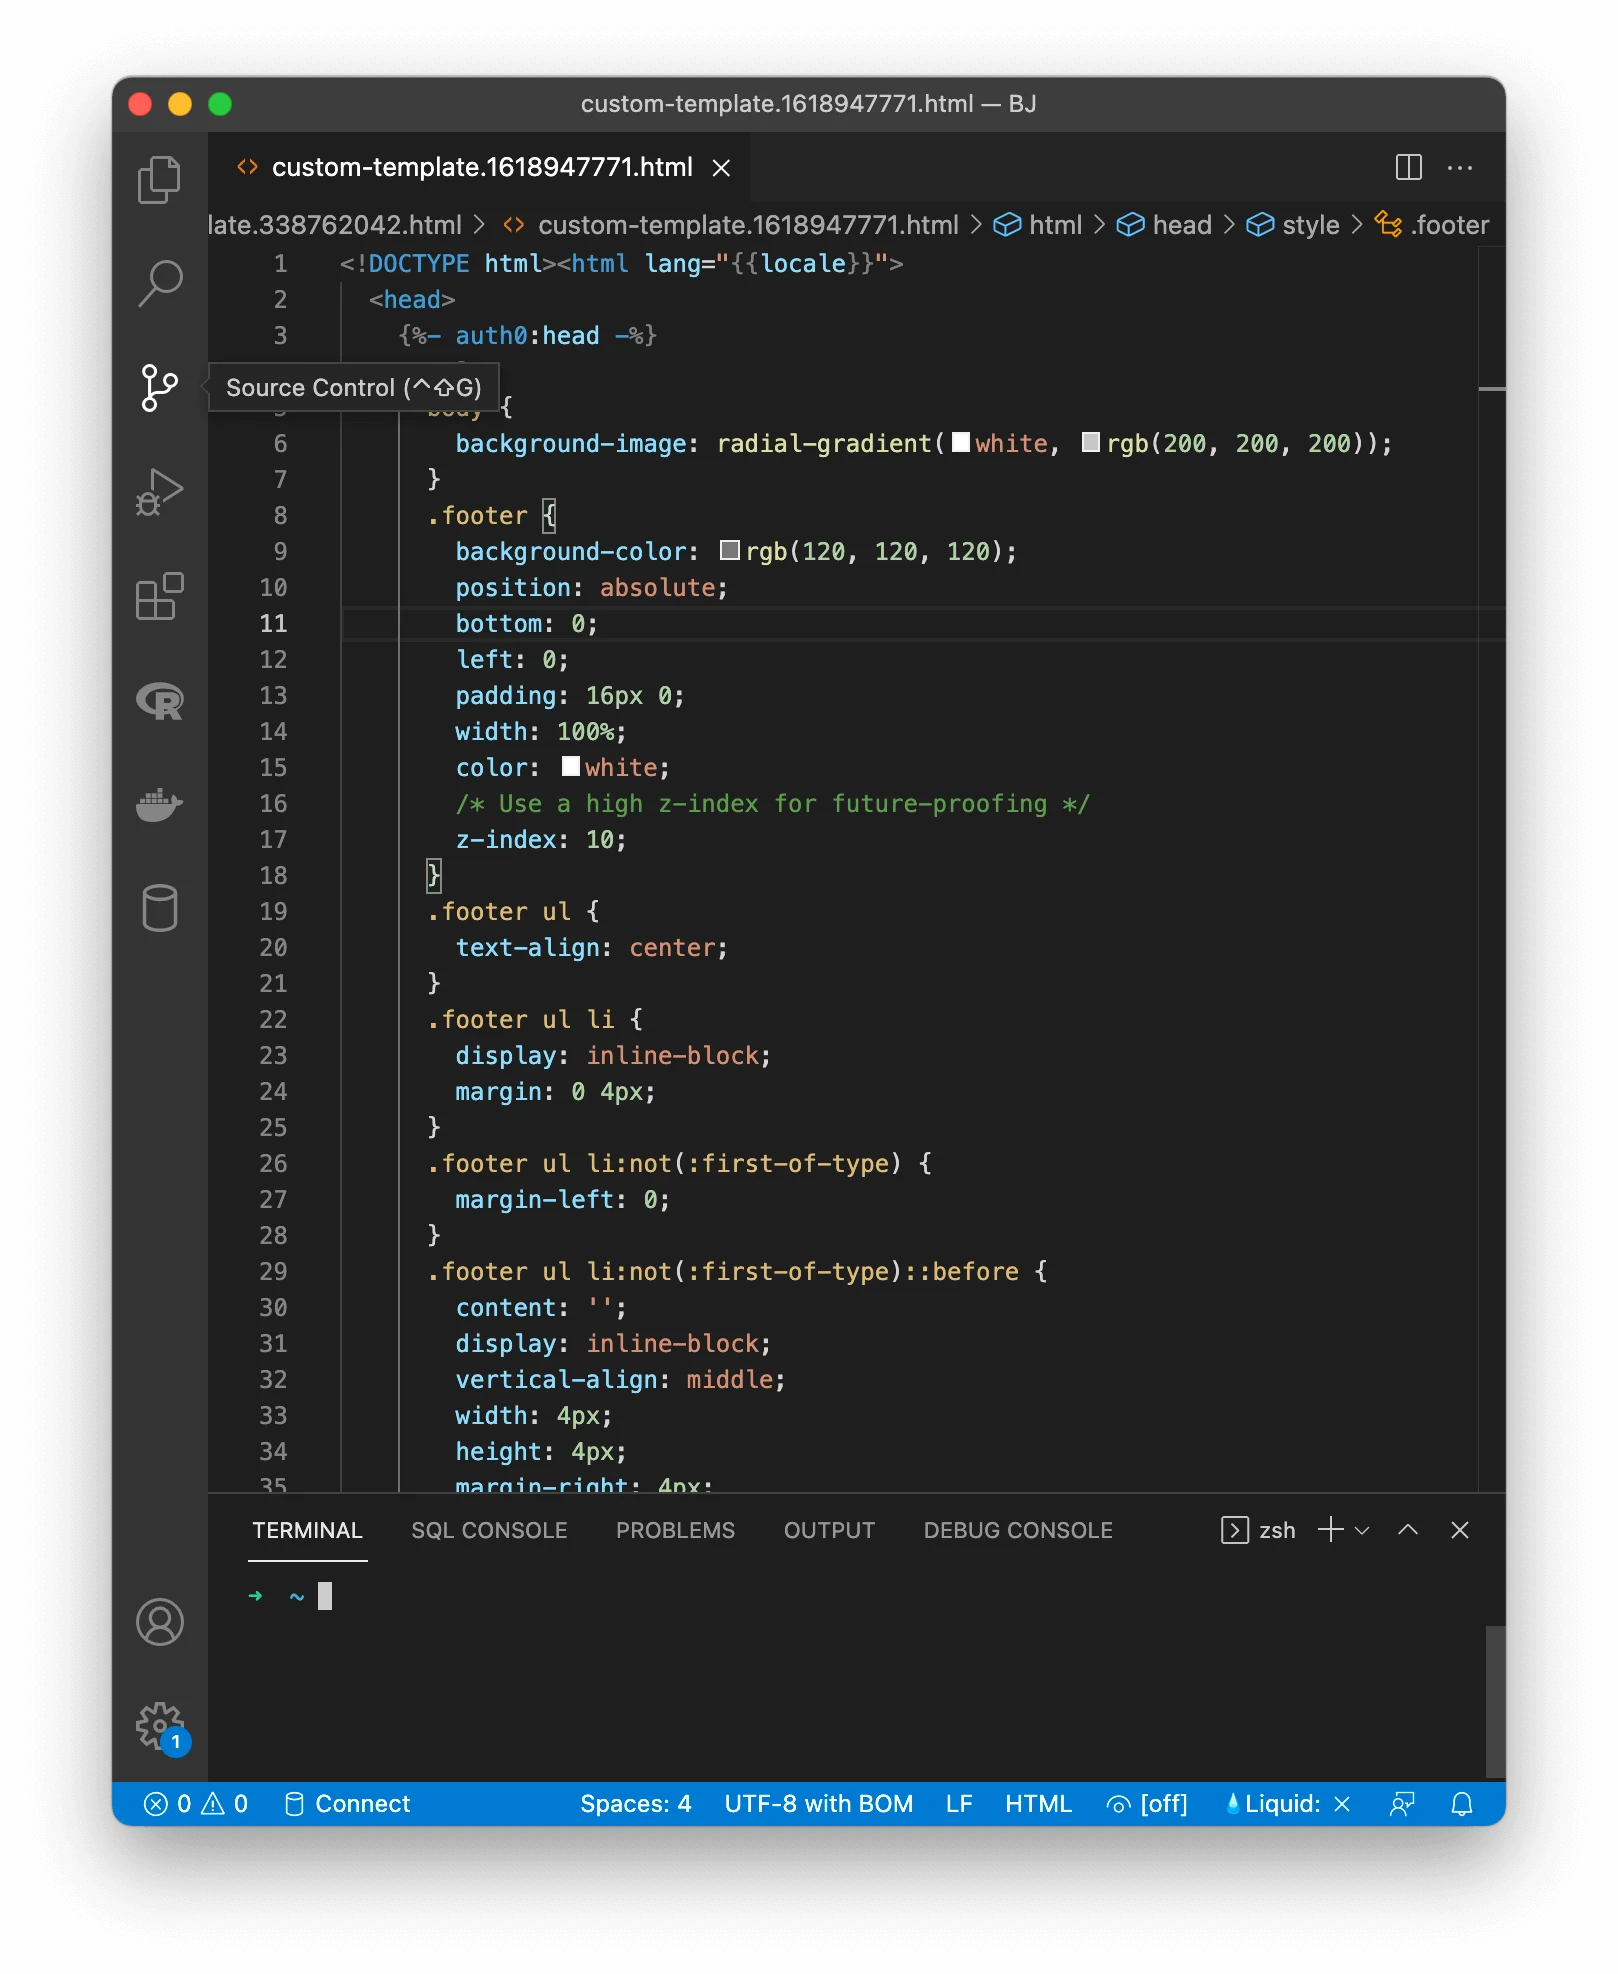Image resolution: width=1618 pixels, height=1974 pixels.
Task: Toggle the [off] status item
Action: pos(1146,1803)
